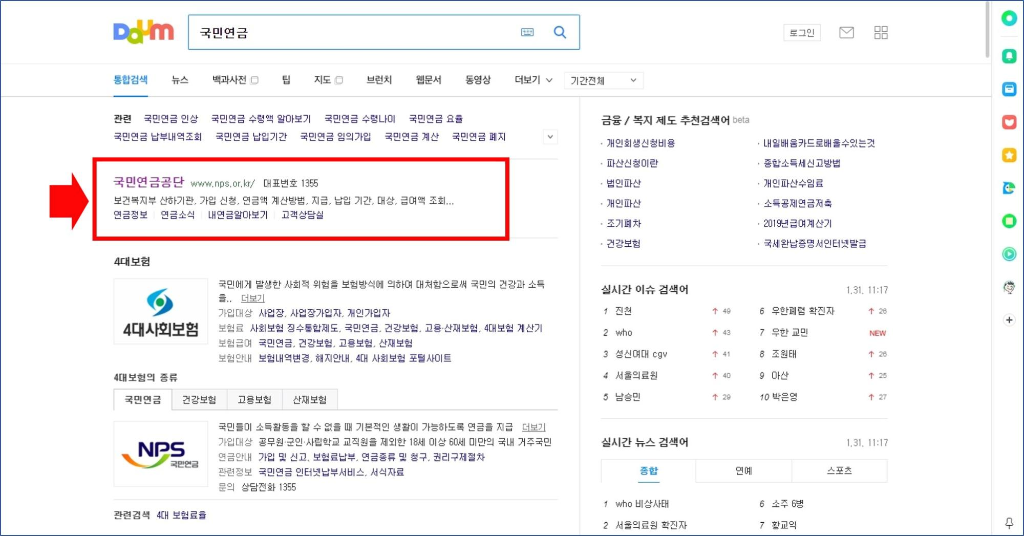This screenshot has height=536, width=1024.
Task: Select the 건강보험 insurance tab
Action: point(199,400)
